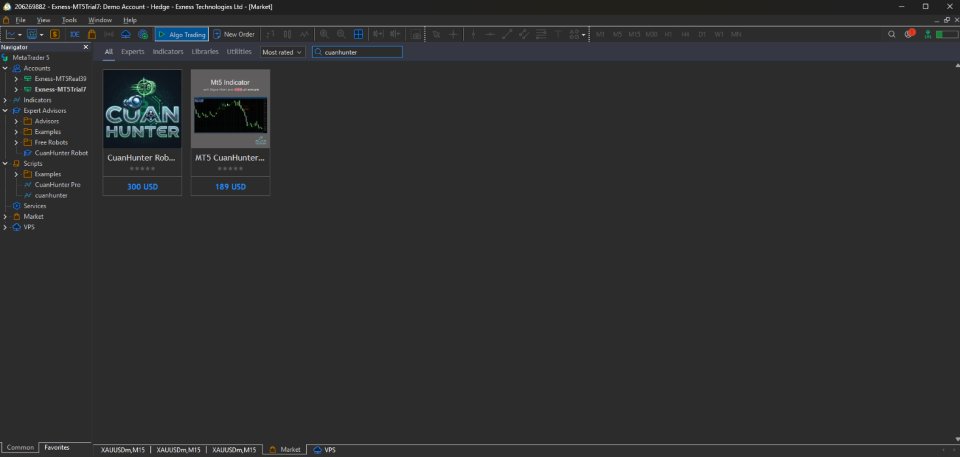Expand the Indicators tree node
The width and height of the screenshot is (960, 457).
point(6,100)
